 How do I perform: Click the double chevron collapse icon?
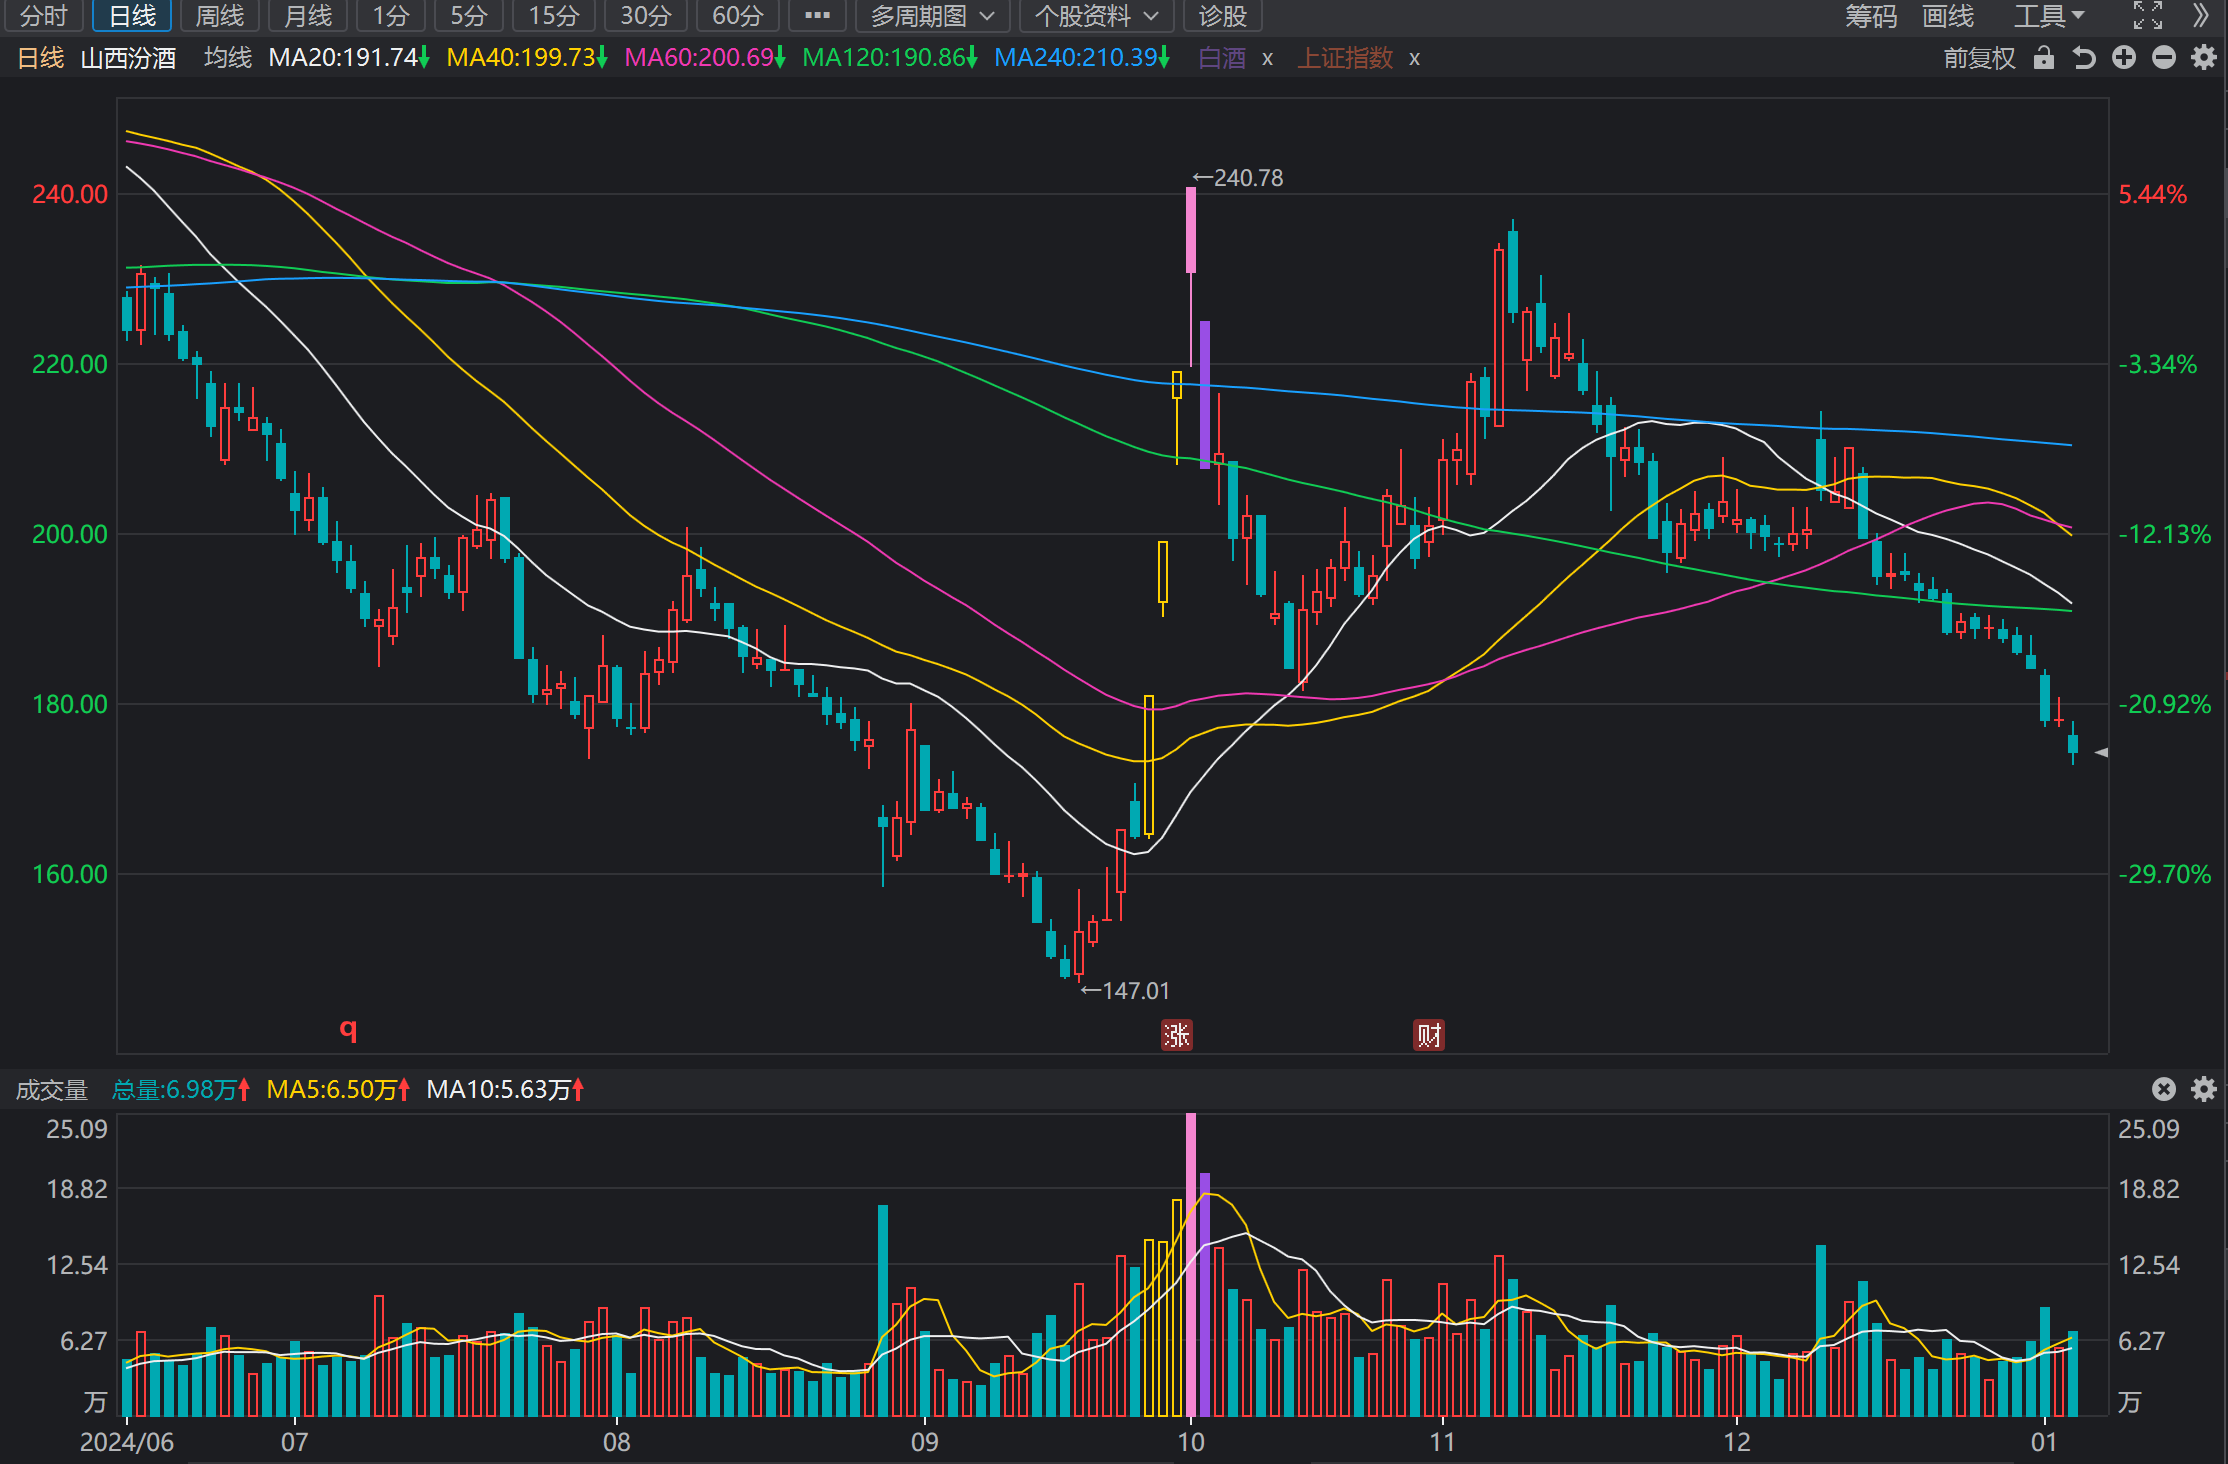pyautogui.click(x=2201, y=16)
